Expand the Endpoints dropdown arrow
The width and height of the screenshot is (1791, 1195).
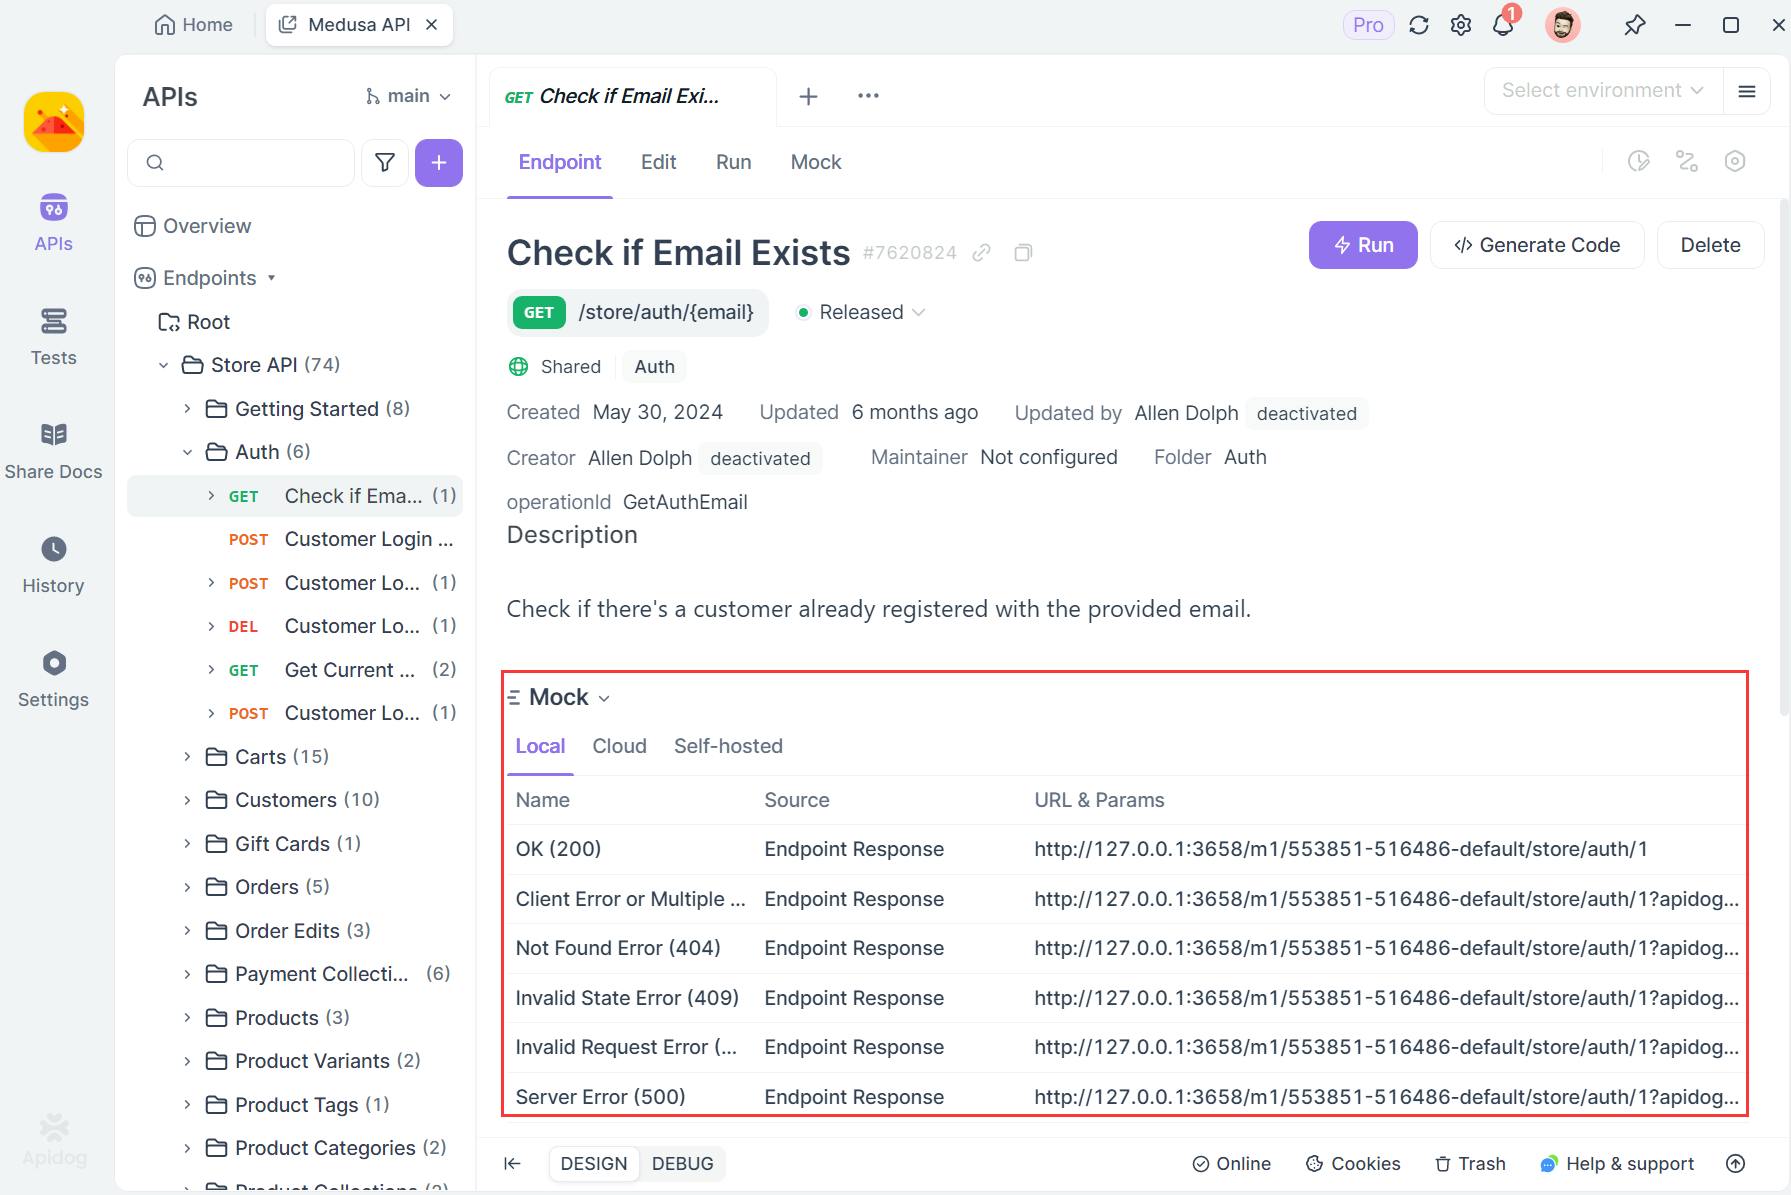[x=271, y=278]
